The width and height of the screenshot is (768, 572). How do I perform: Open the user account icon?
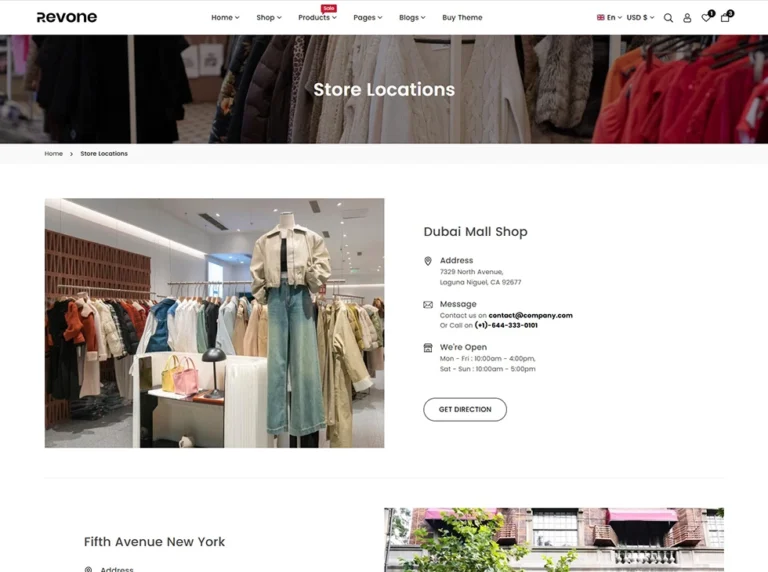tap(687, 18)
